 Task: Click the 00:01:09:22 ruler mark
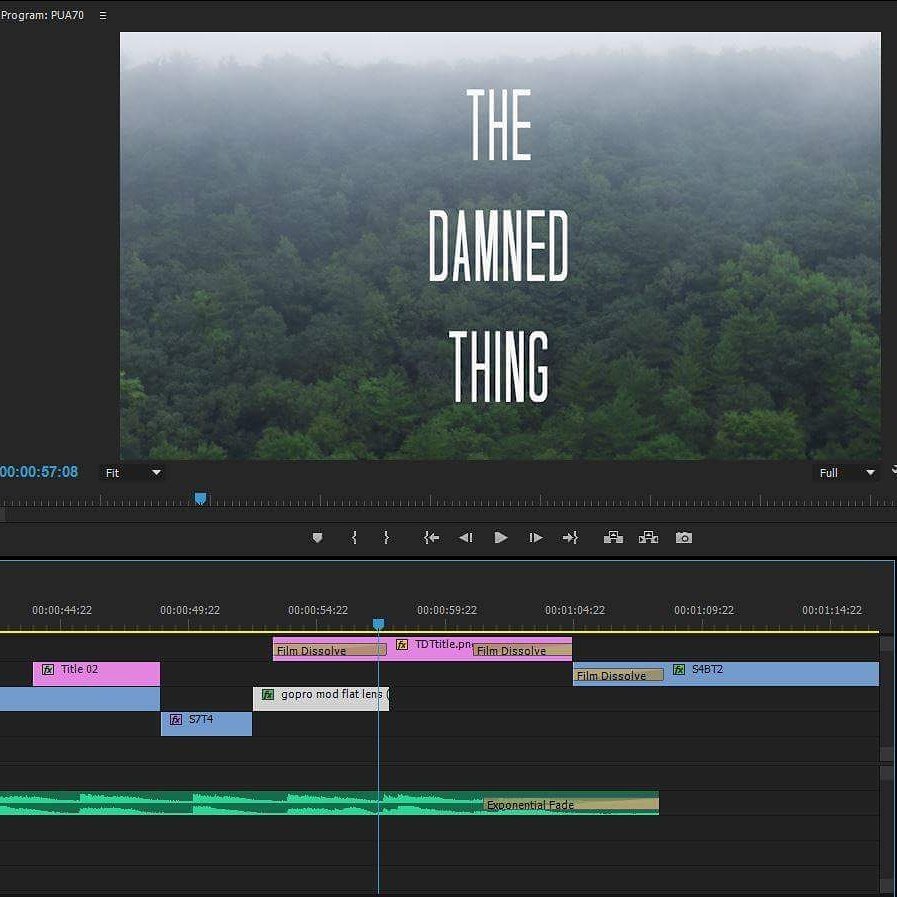coord(704,610)
